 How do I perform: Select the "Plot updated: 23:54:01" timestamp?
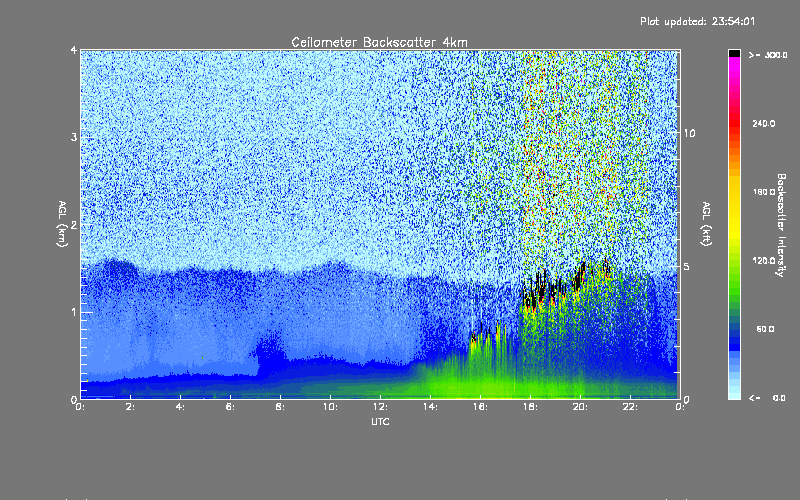[x=697, y=21]
